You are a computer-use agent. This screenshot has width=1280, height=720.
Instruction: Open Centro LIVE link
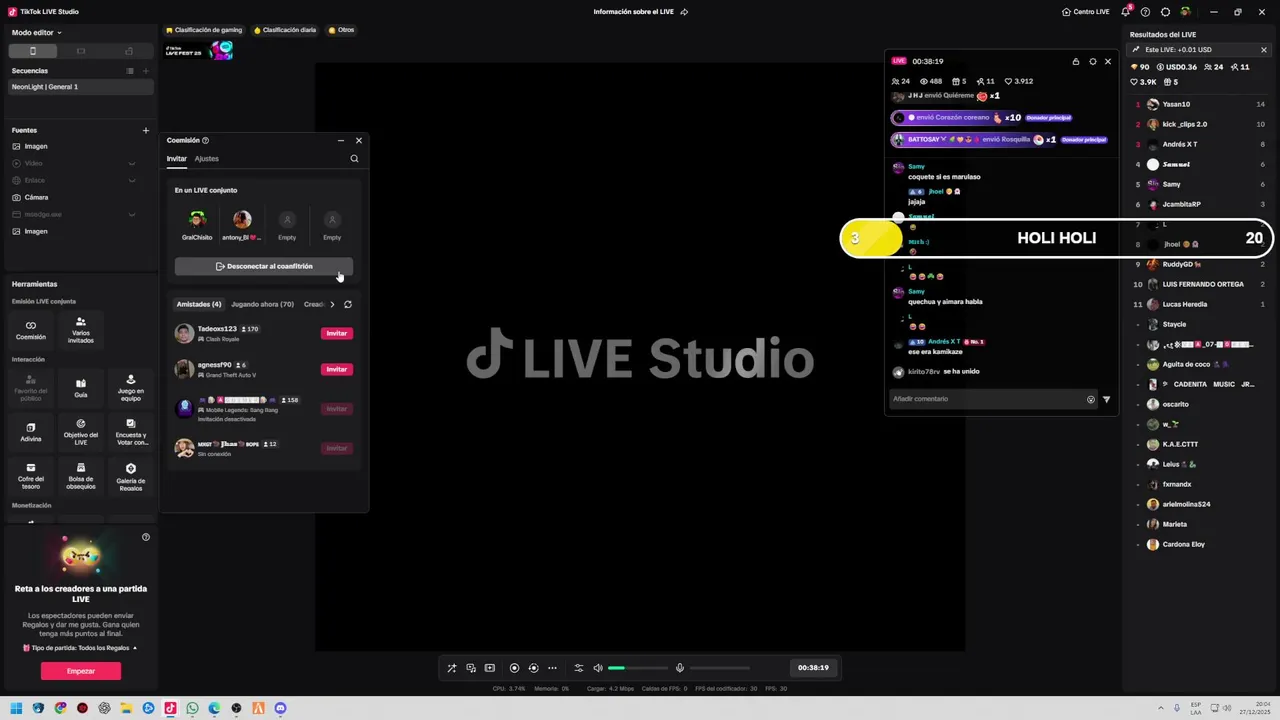1086,12
